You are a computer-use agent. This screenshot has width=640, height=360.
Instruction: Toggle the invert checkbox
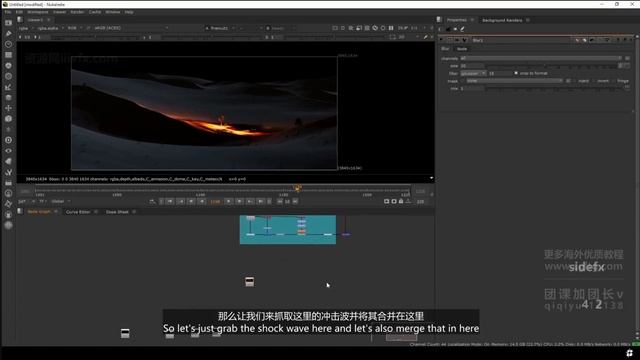(x=594, y=81)
